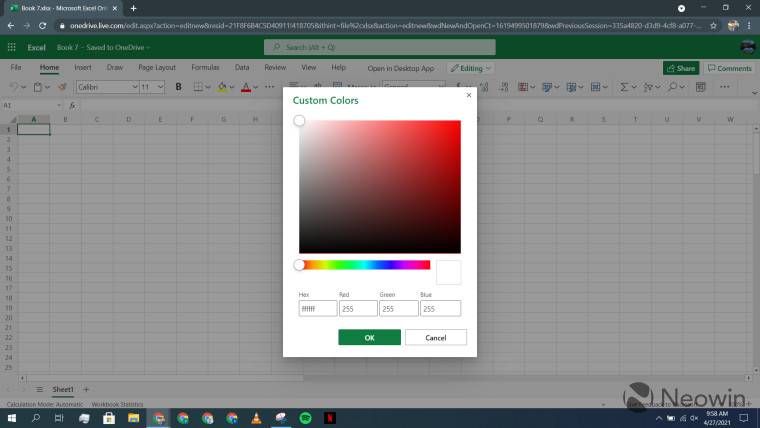The image size is (760, 428).
Task: Open the Format as Table icon
Action: tap(547, 87)
